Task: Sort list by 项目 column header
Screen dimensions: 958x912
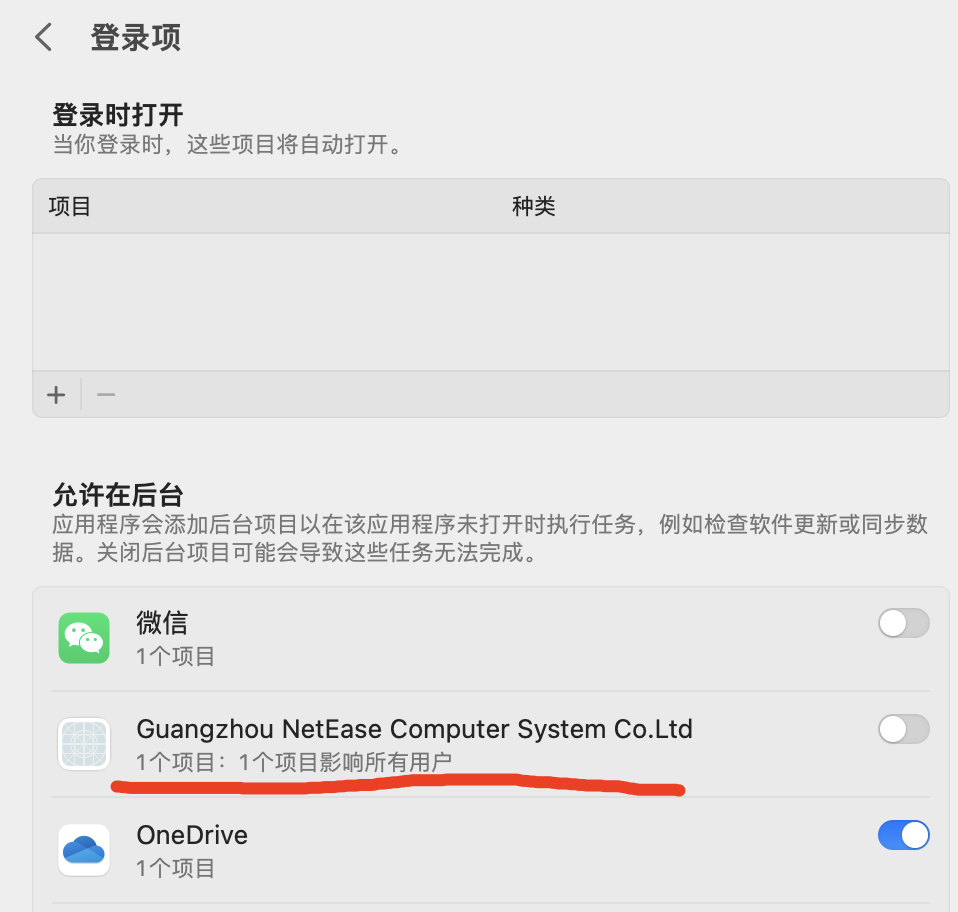Action: 70,206
